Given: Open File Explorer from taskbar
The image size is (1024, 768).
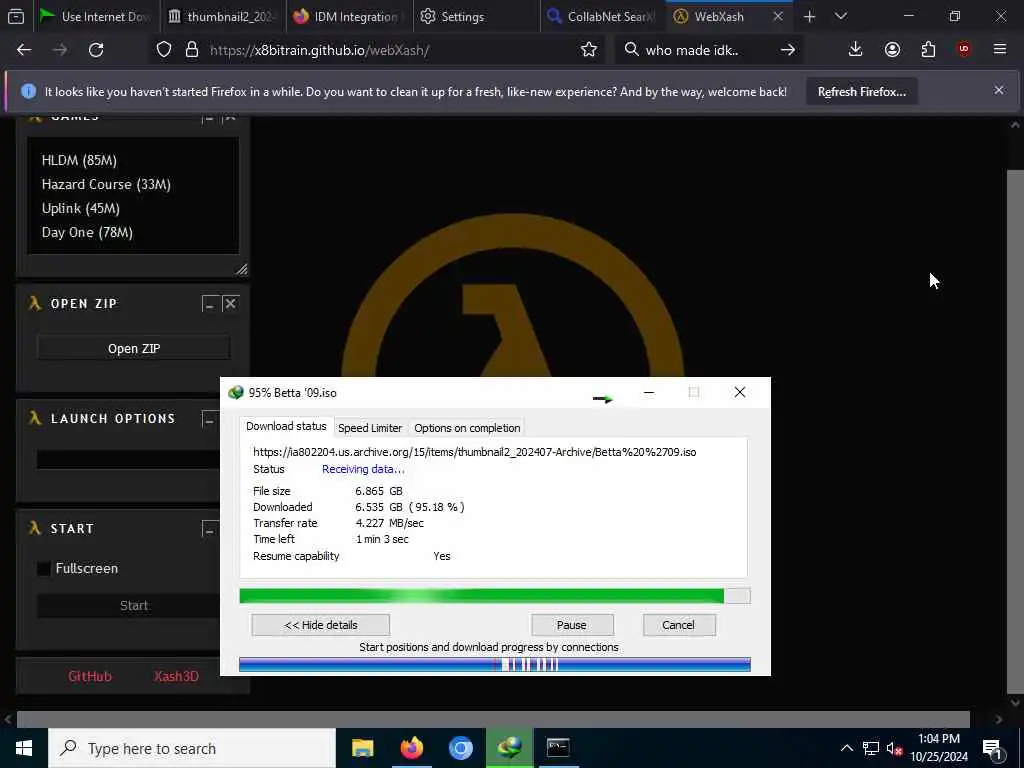Looking at the screenshot, I should 362,748.
